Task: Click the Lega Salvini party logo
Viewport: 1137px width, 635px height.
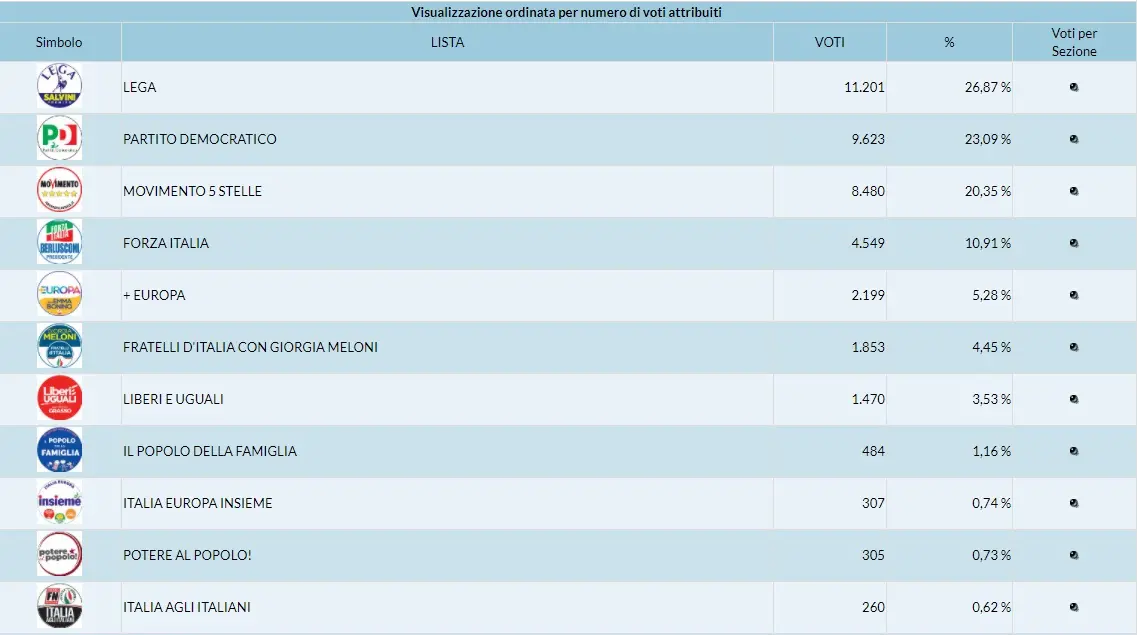Action: [59, 86]
